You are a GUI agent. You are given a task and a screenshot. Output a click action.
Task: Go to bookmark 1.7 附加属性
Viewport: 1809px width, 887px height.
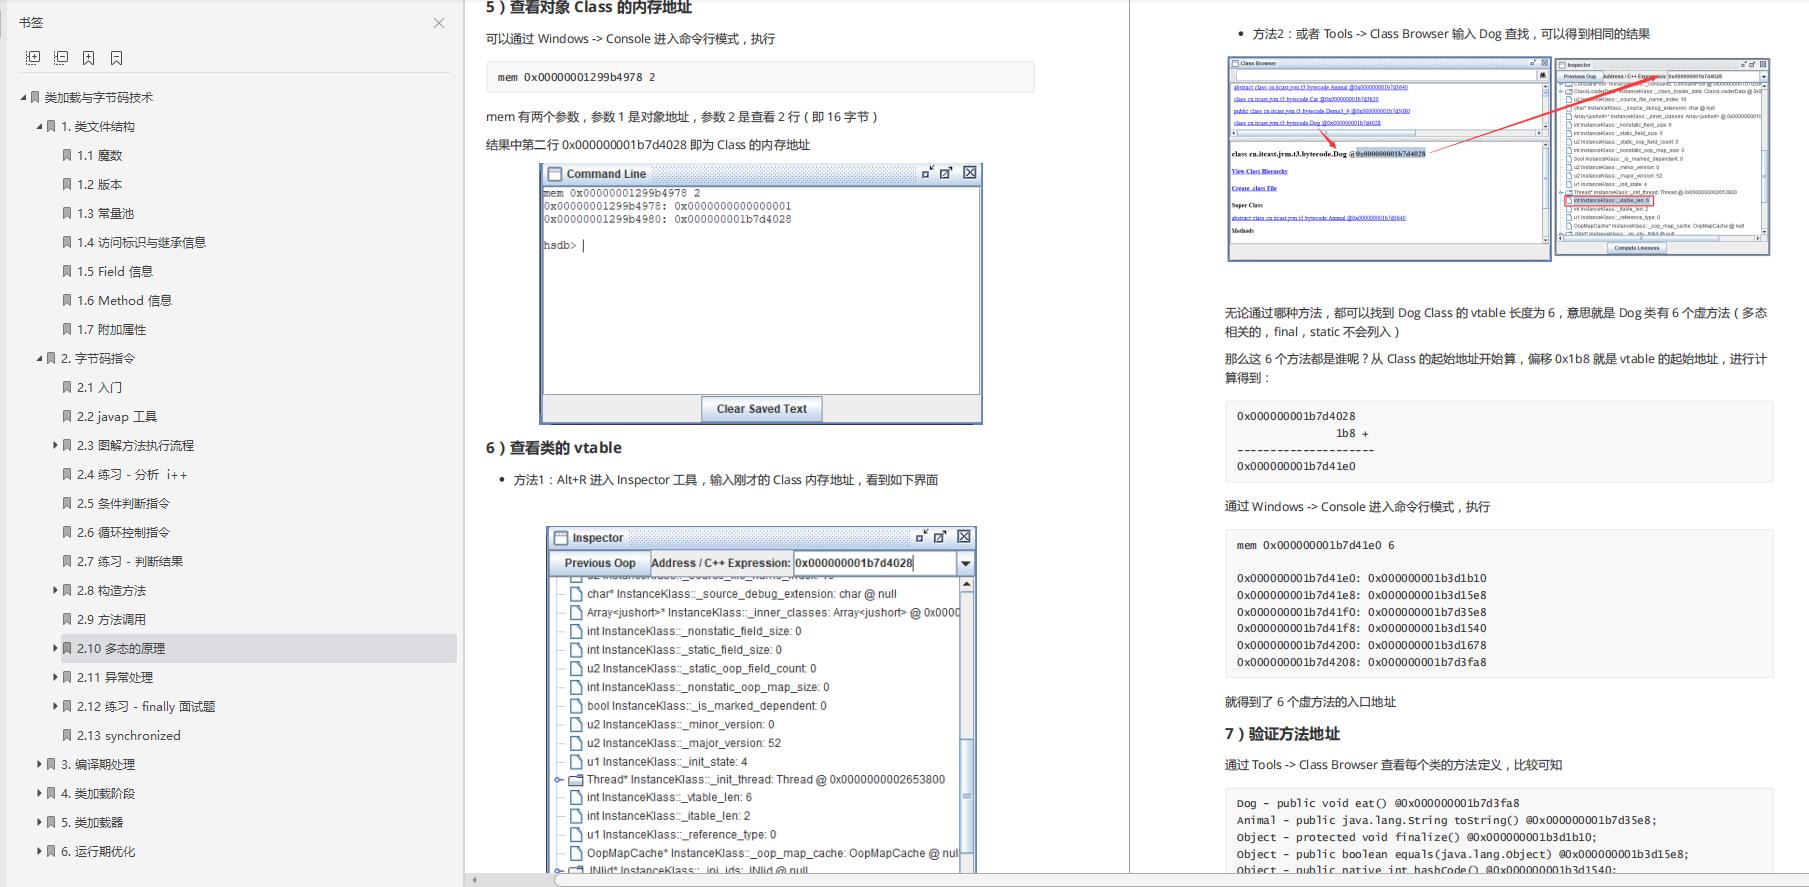111,330
